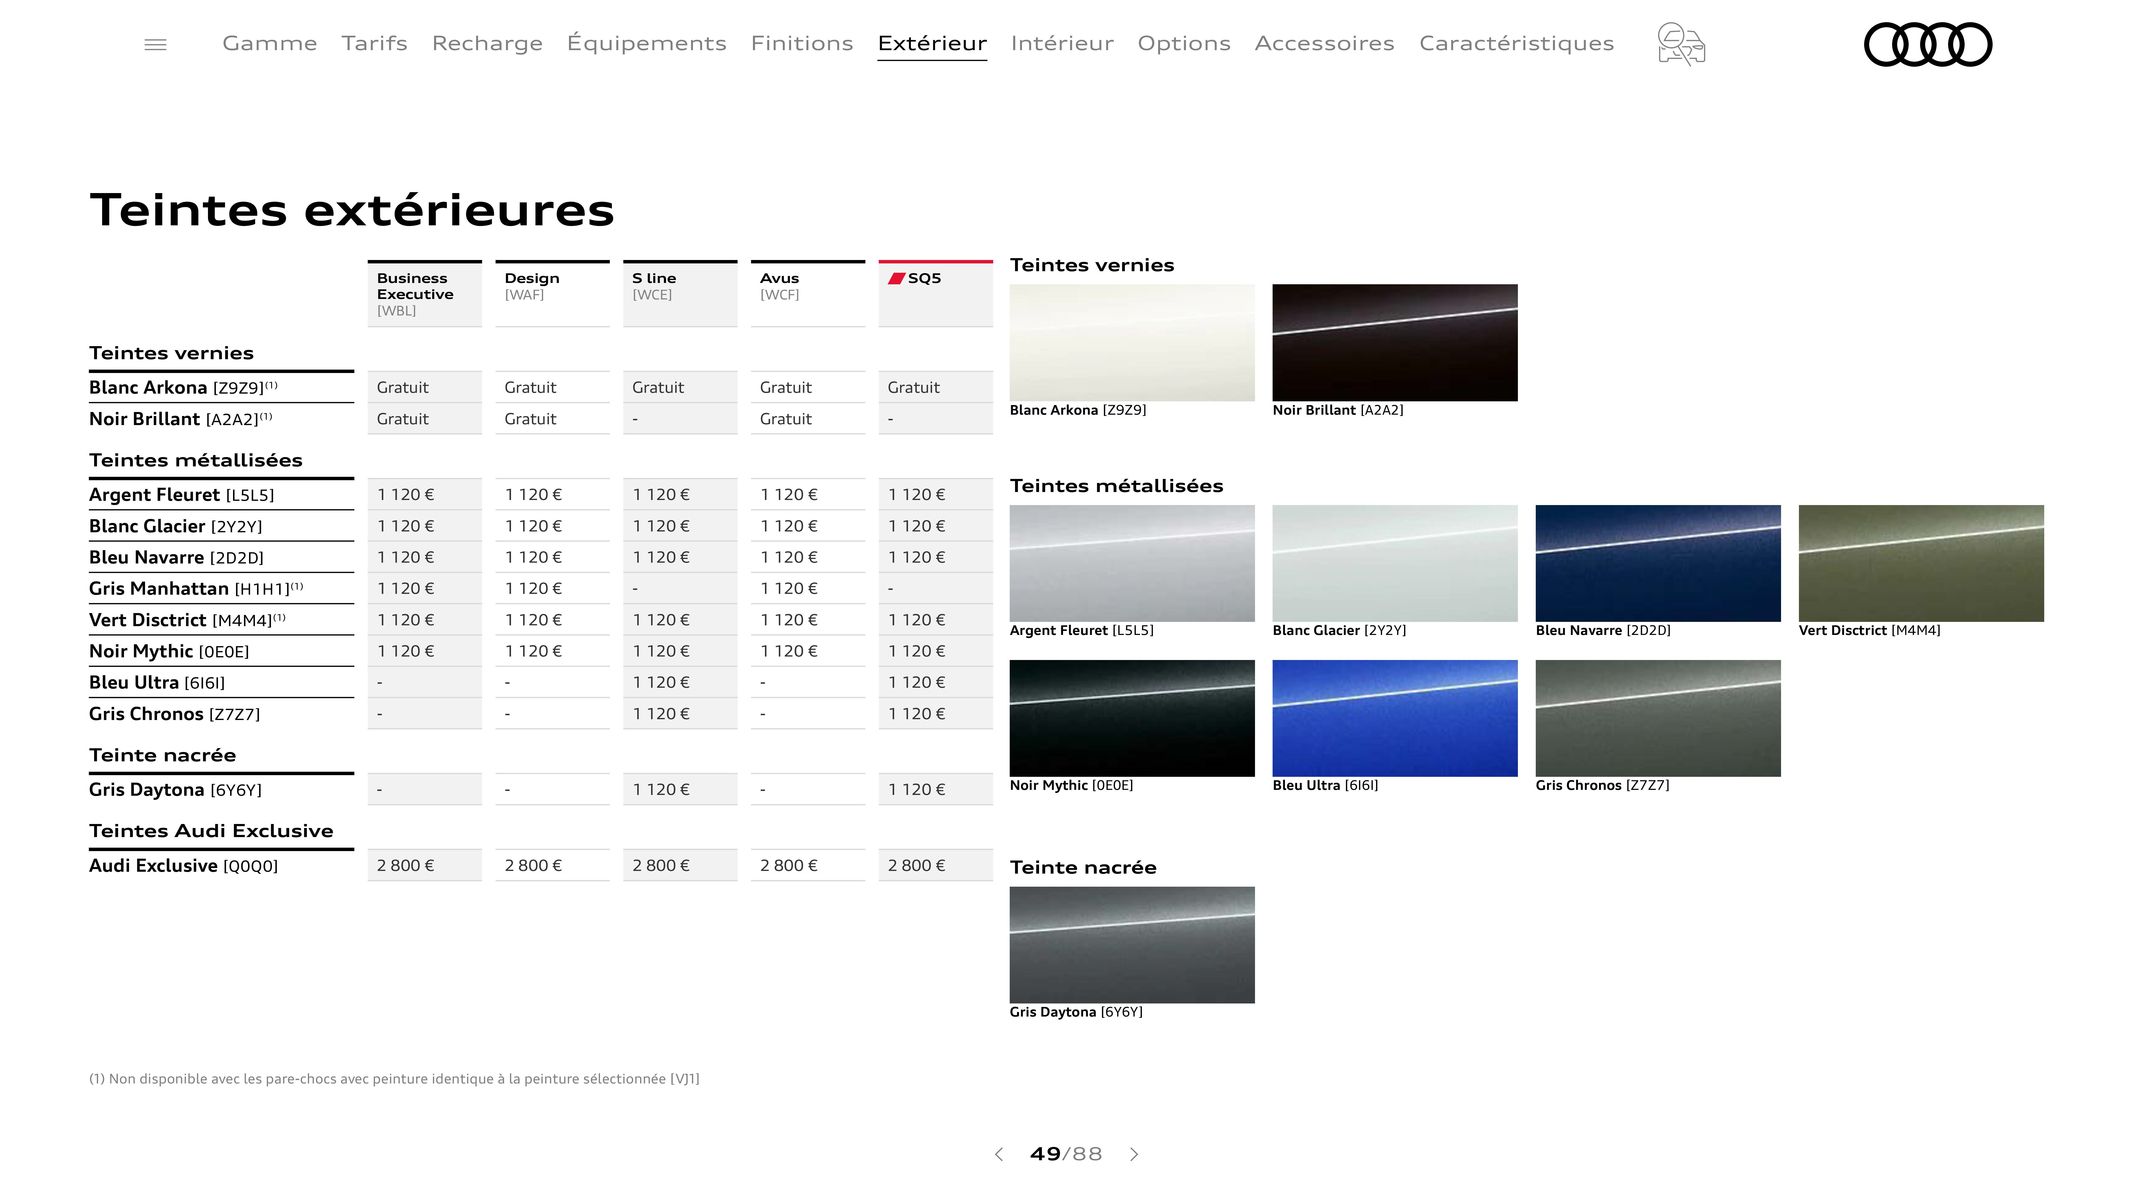Screen dimensions: 2133x1200
Task: Select the Gris Chronos color swatch
Action: (1658, 718)
